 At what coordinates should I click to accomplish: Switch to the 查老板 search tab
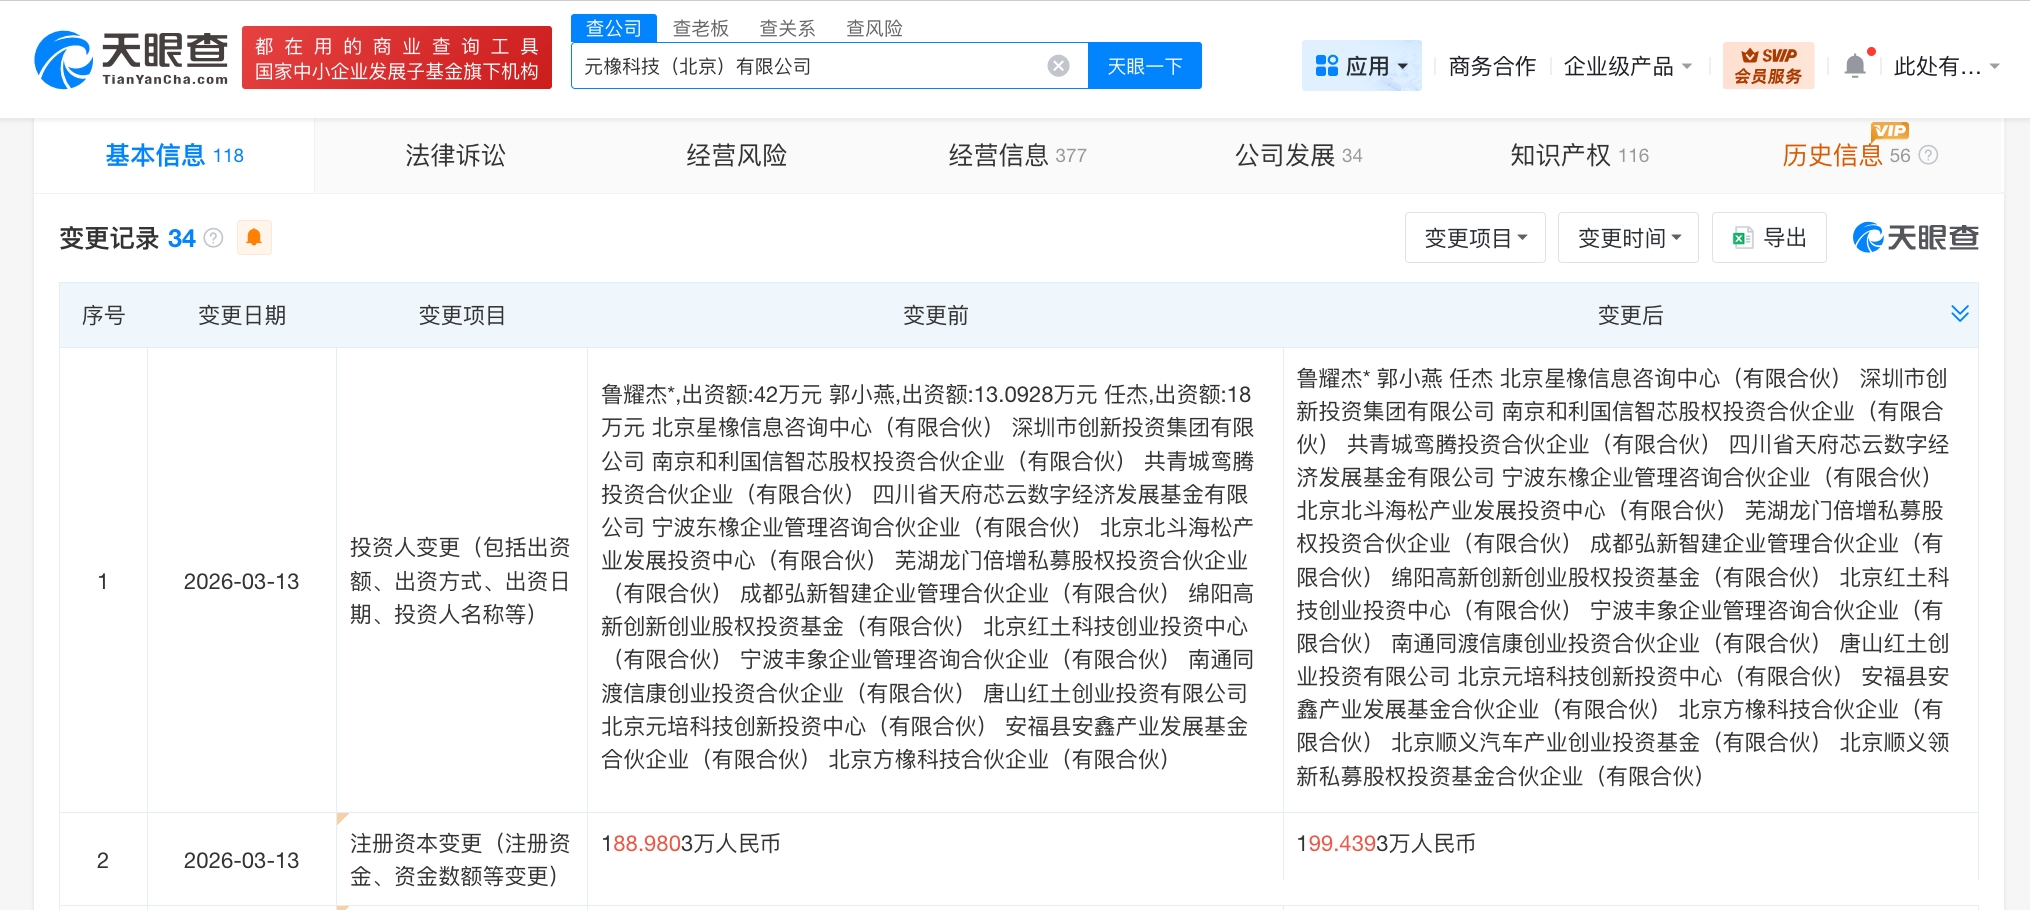pos(700,28)
